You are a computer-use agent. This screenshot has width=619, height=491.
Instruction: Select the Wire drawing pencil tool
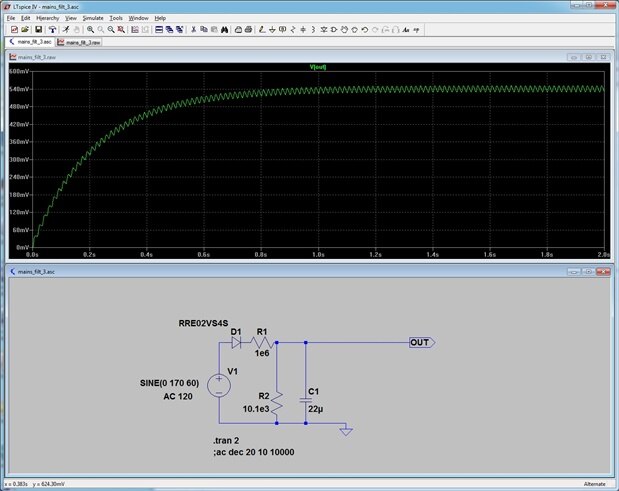(262, 30)
